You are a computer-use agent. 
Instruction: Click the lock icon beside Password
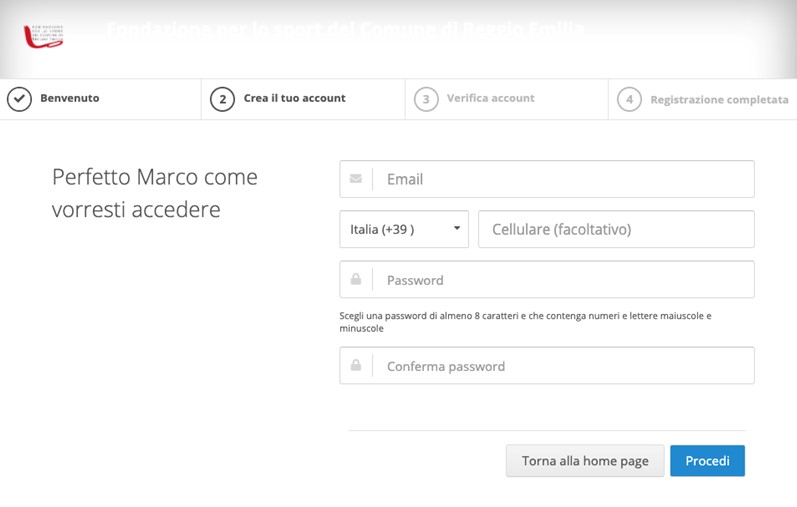pos(356,280)
